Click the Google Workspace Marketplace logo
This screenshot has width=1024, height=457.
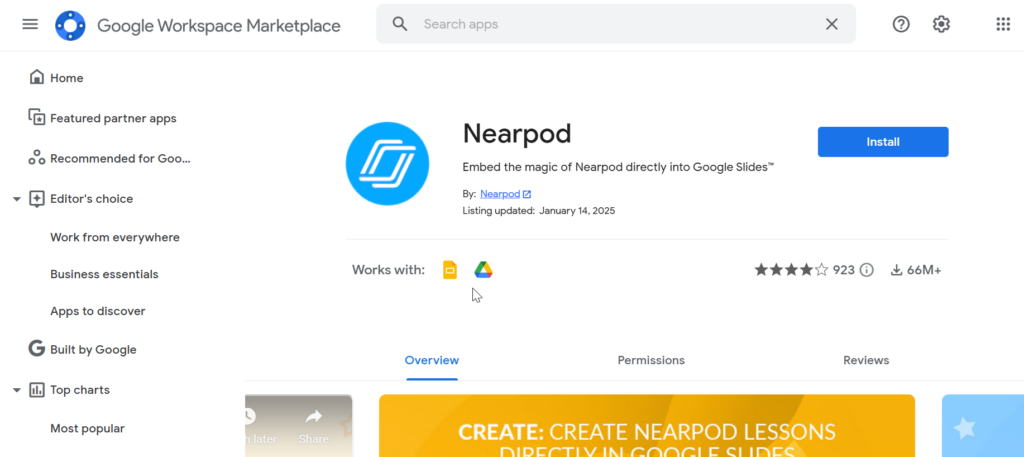pos(70,25)
